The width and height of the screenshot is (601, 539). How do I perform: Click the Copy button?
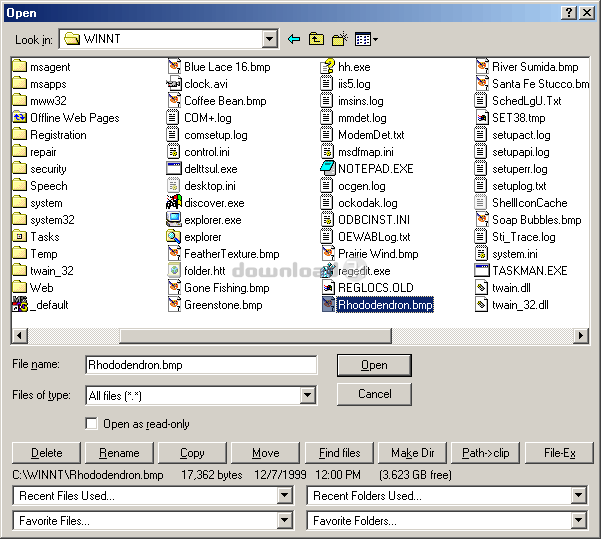tap(192, 453)
